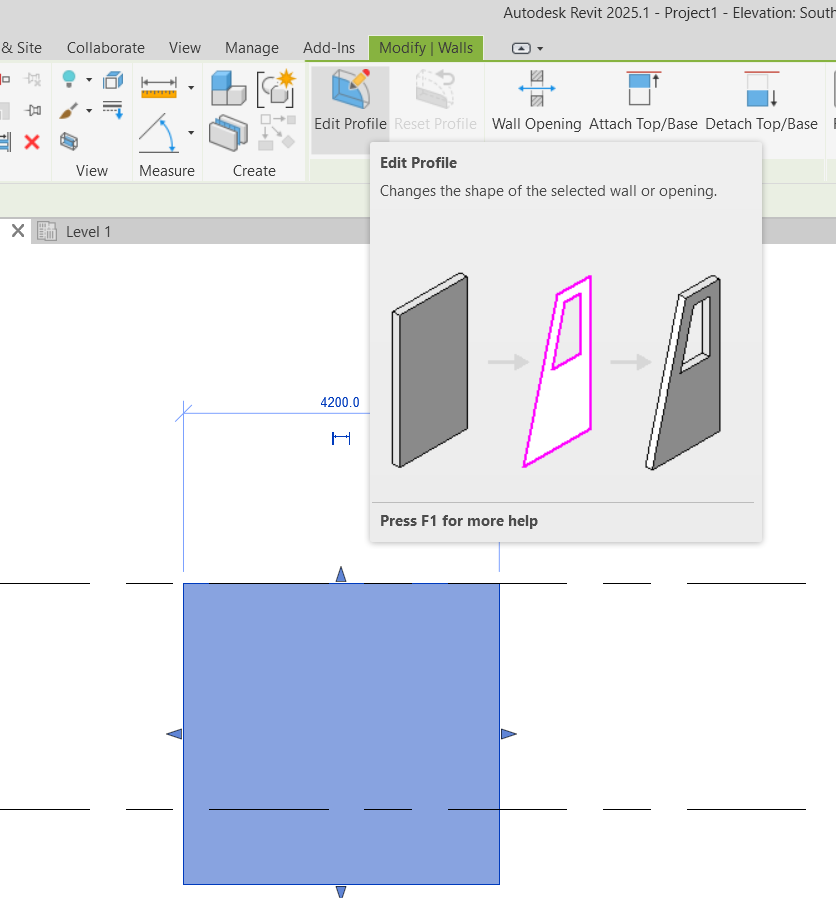Delete the selection with the red X icon
This screenshot has height=898, width=836.
[31, 143]
